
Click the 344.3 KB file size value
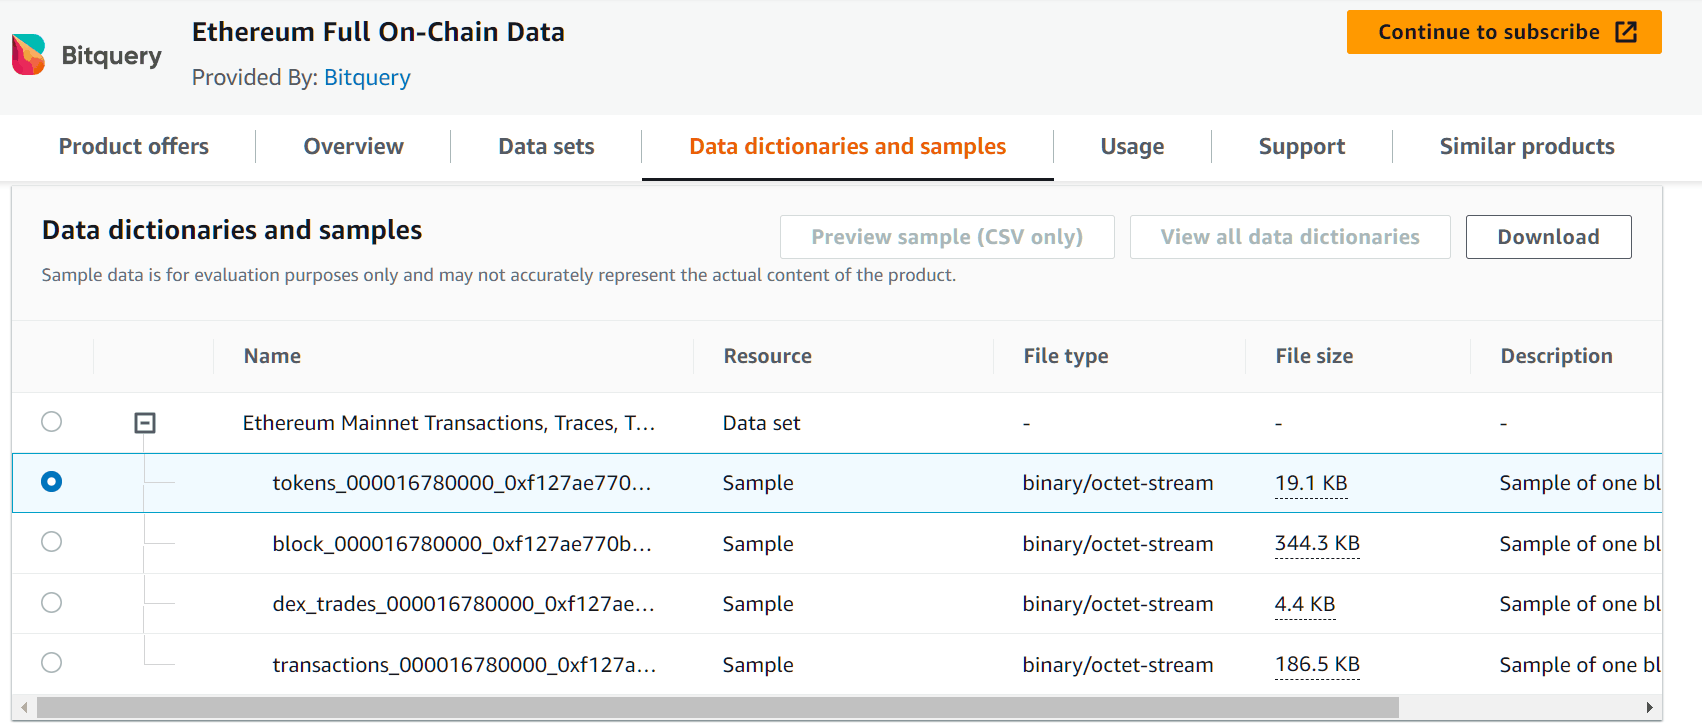tap(1317, 543)
